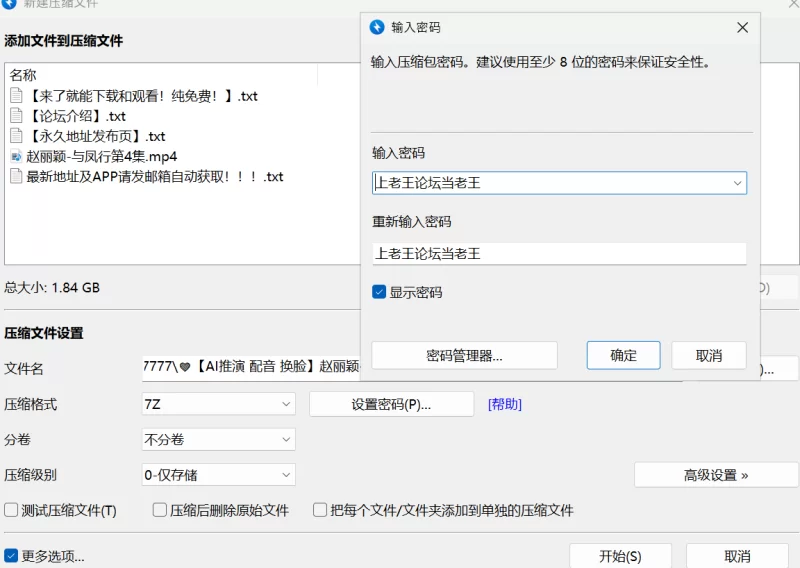Expand the password history dropdown arrow
800x568 pixels.
pos(737,183)
